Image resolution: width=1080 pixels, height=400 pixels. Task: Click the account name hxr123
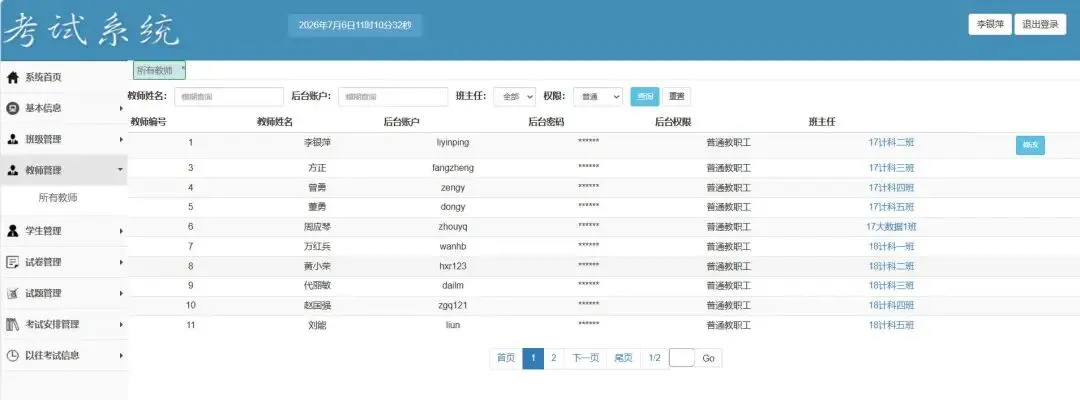coord(453,266)
